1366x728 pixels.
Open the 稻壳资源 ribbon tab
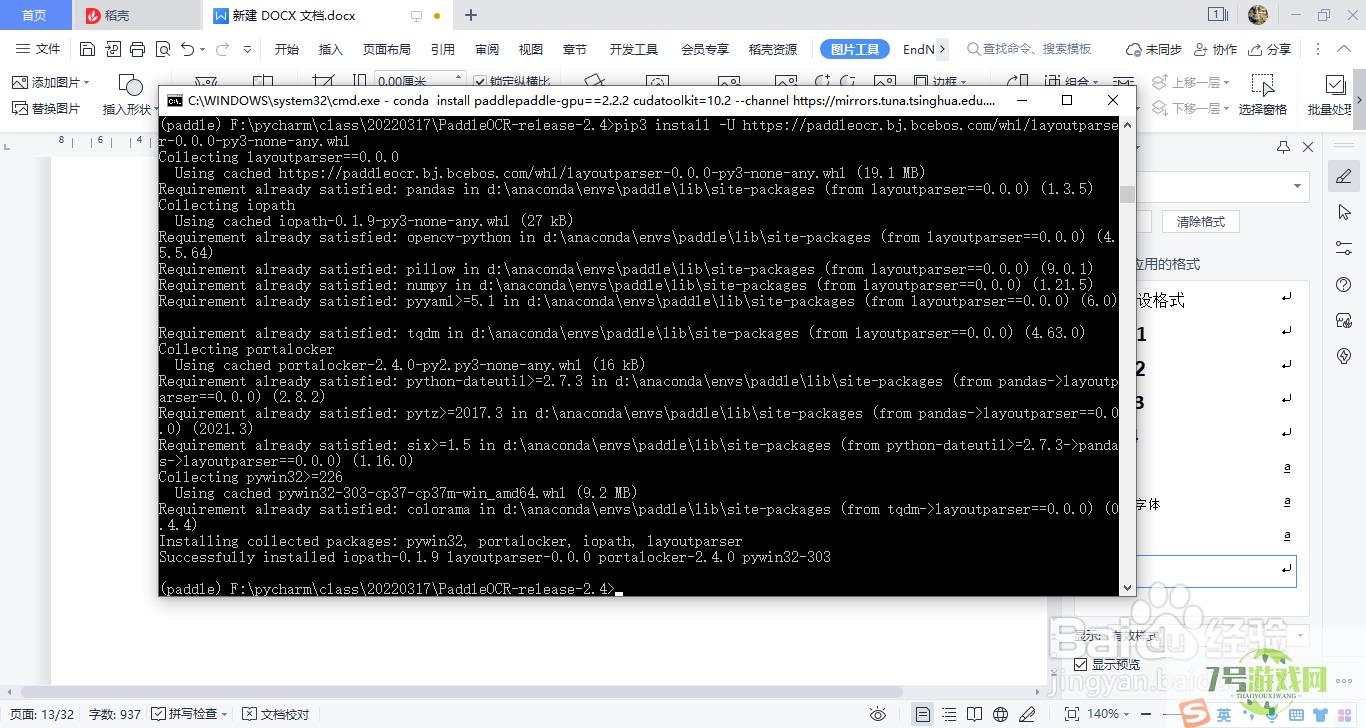pyautogui.click(x=773, y=49)
